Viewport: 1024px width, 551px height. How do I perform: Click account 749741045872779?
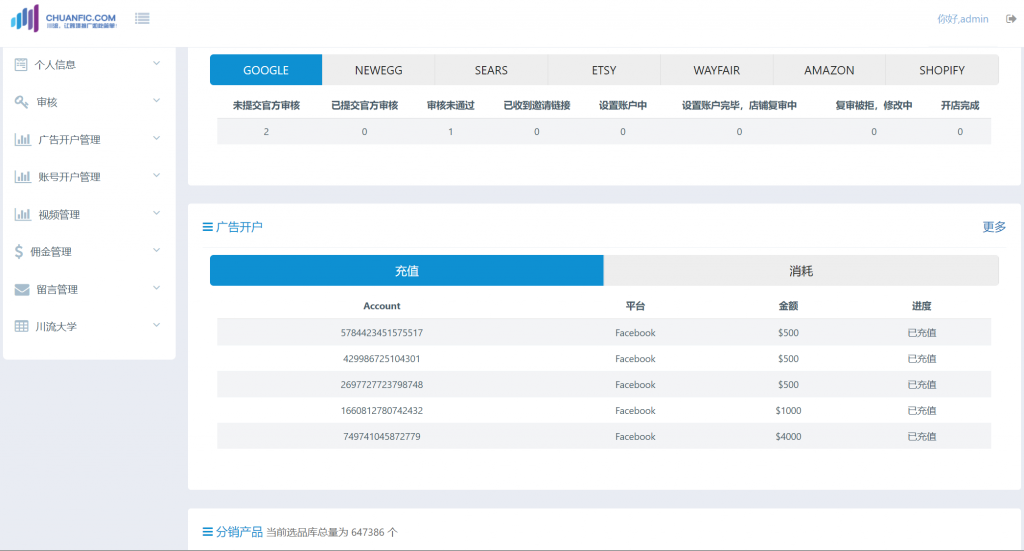coord(381,437)
